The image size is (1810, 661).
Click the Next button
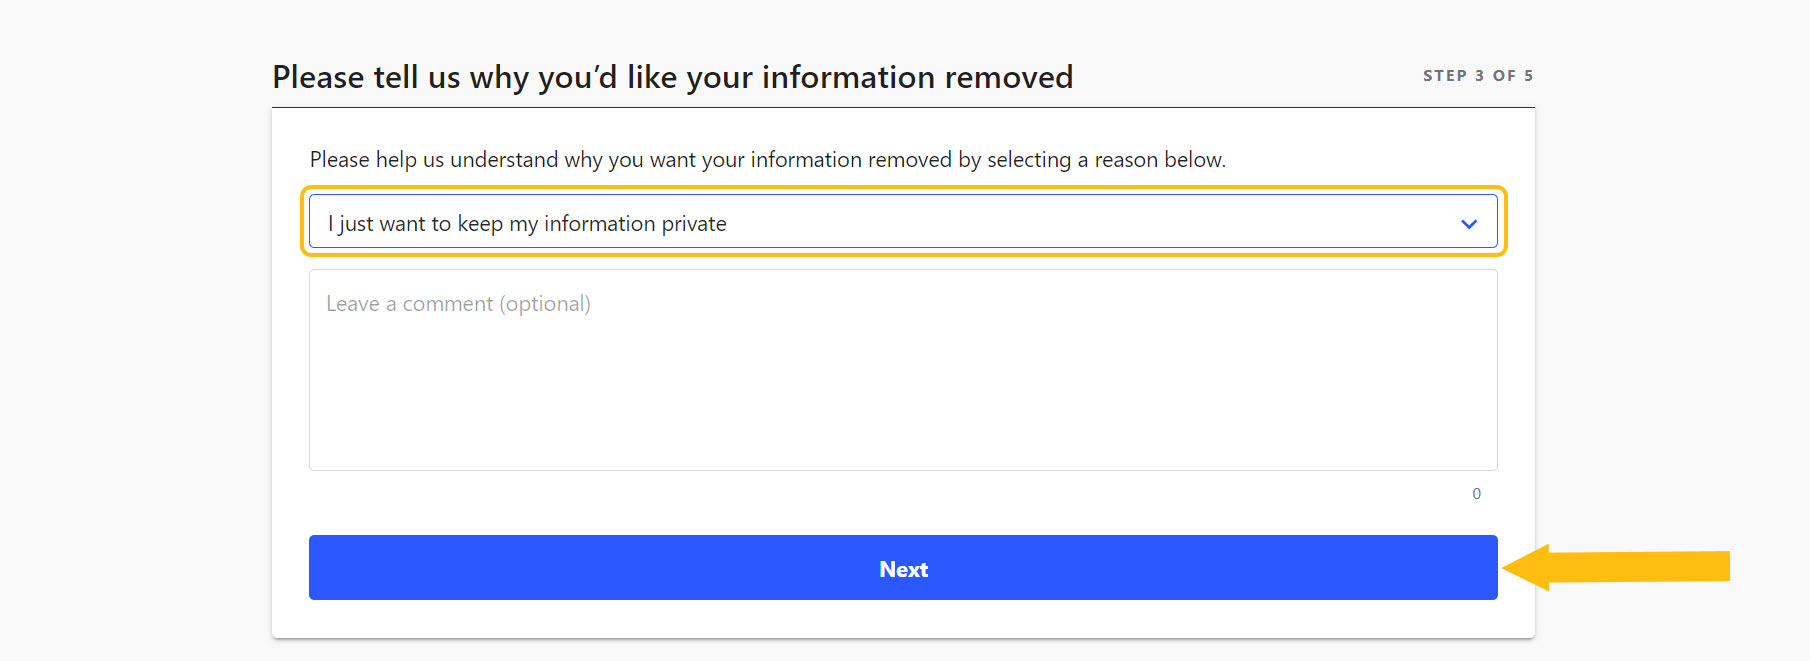(x=902, y=568)
